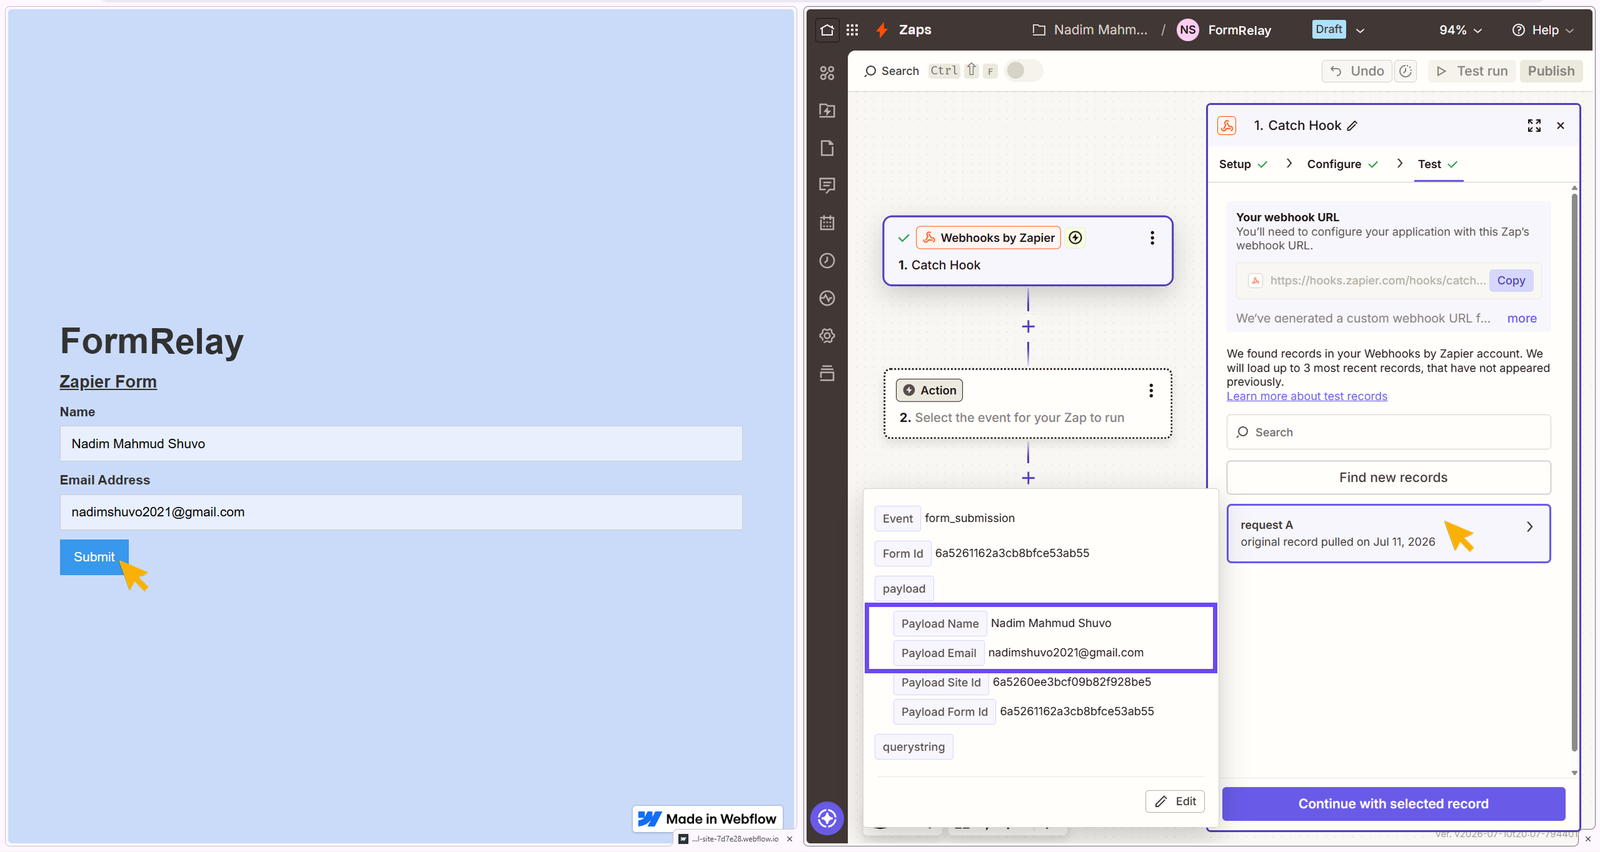Click the Made in Webflow badge
1600x852 pixels.
click(708, 819)
